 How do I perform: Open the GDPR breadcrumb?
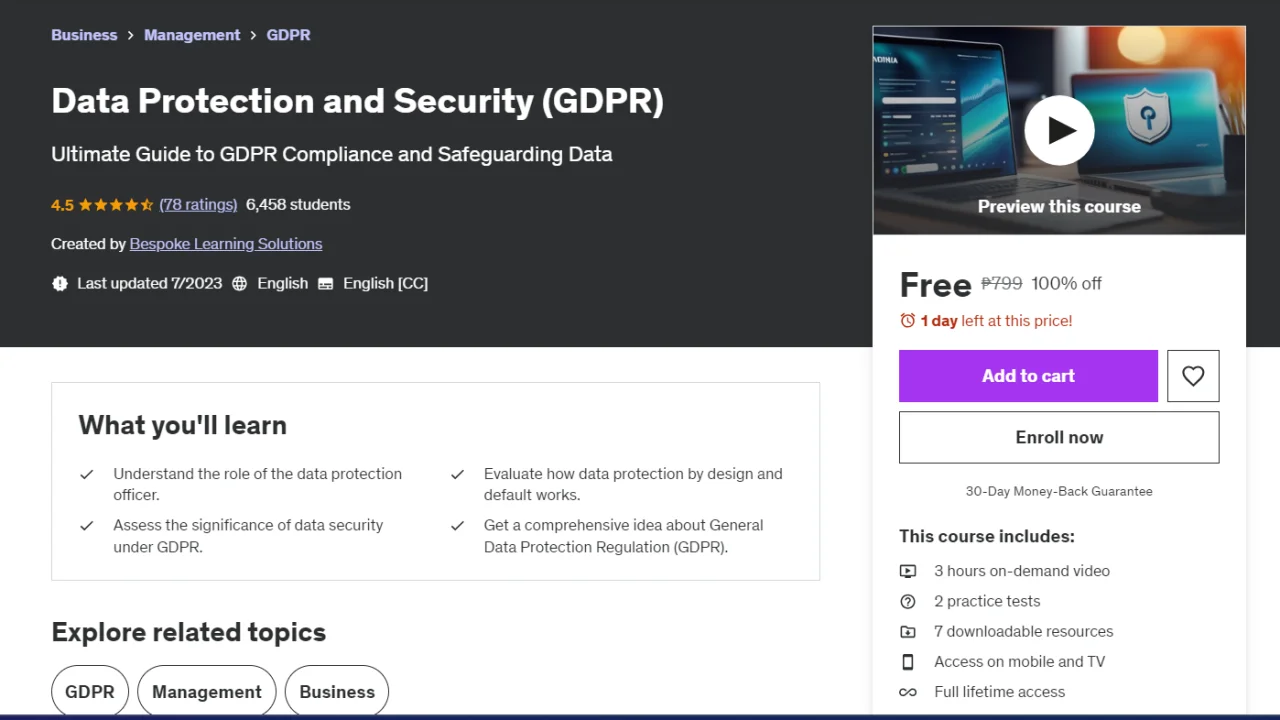point(288,35)
